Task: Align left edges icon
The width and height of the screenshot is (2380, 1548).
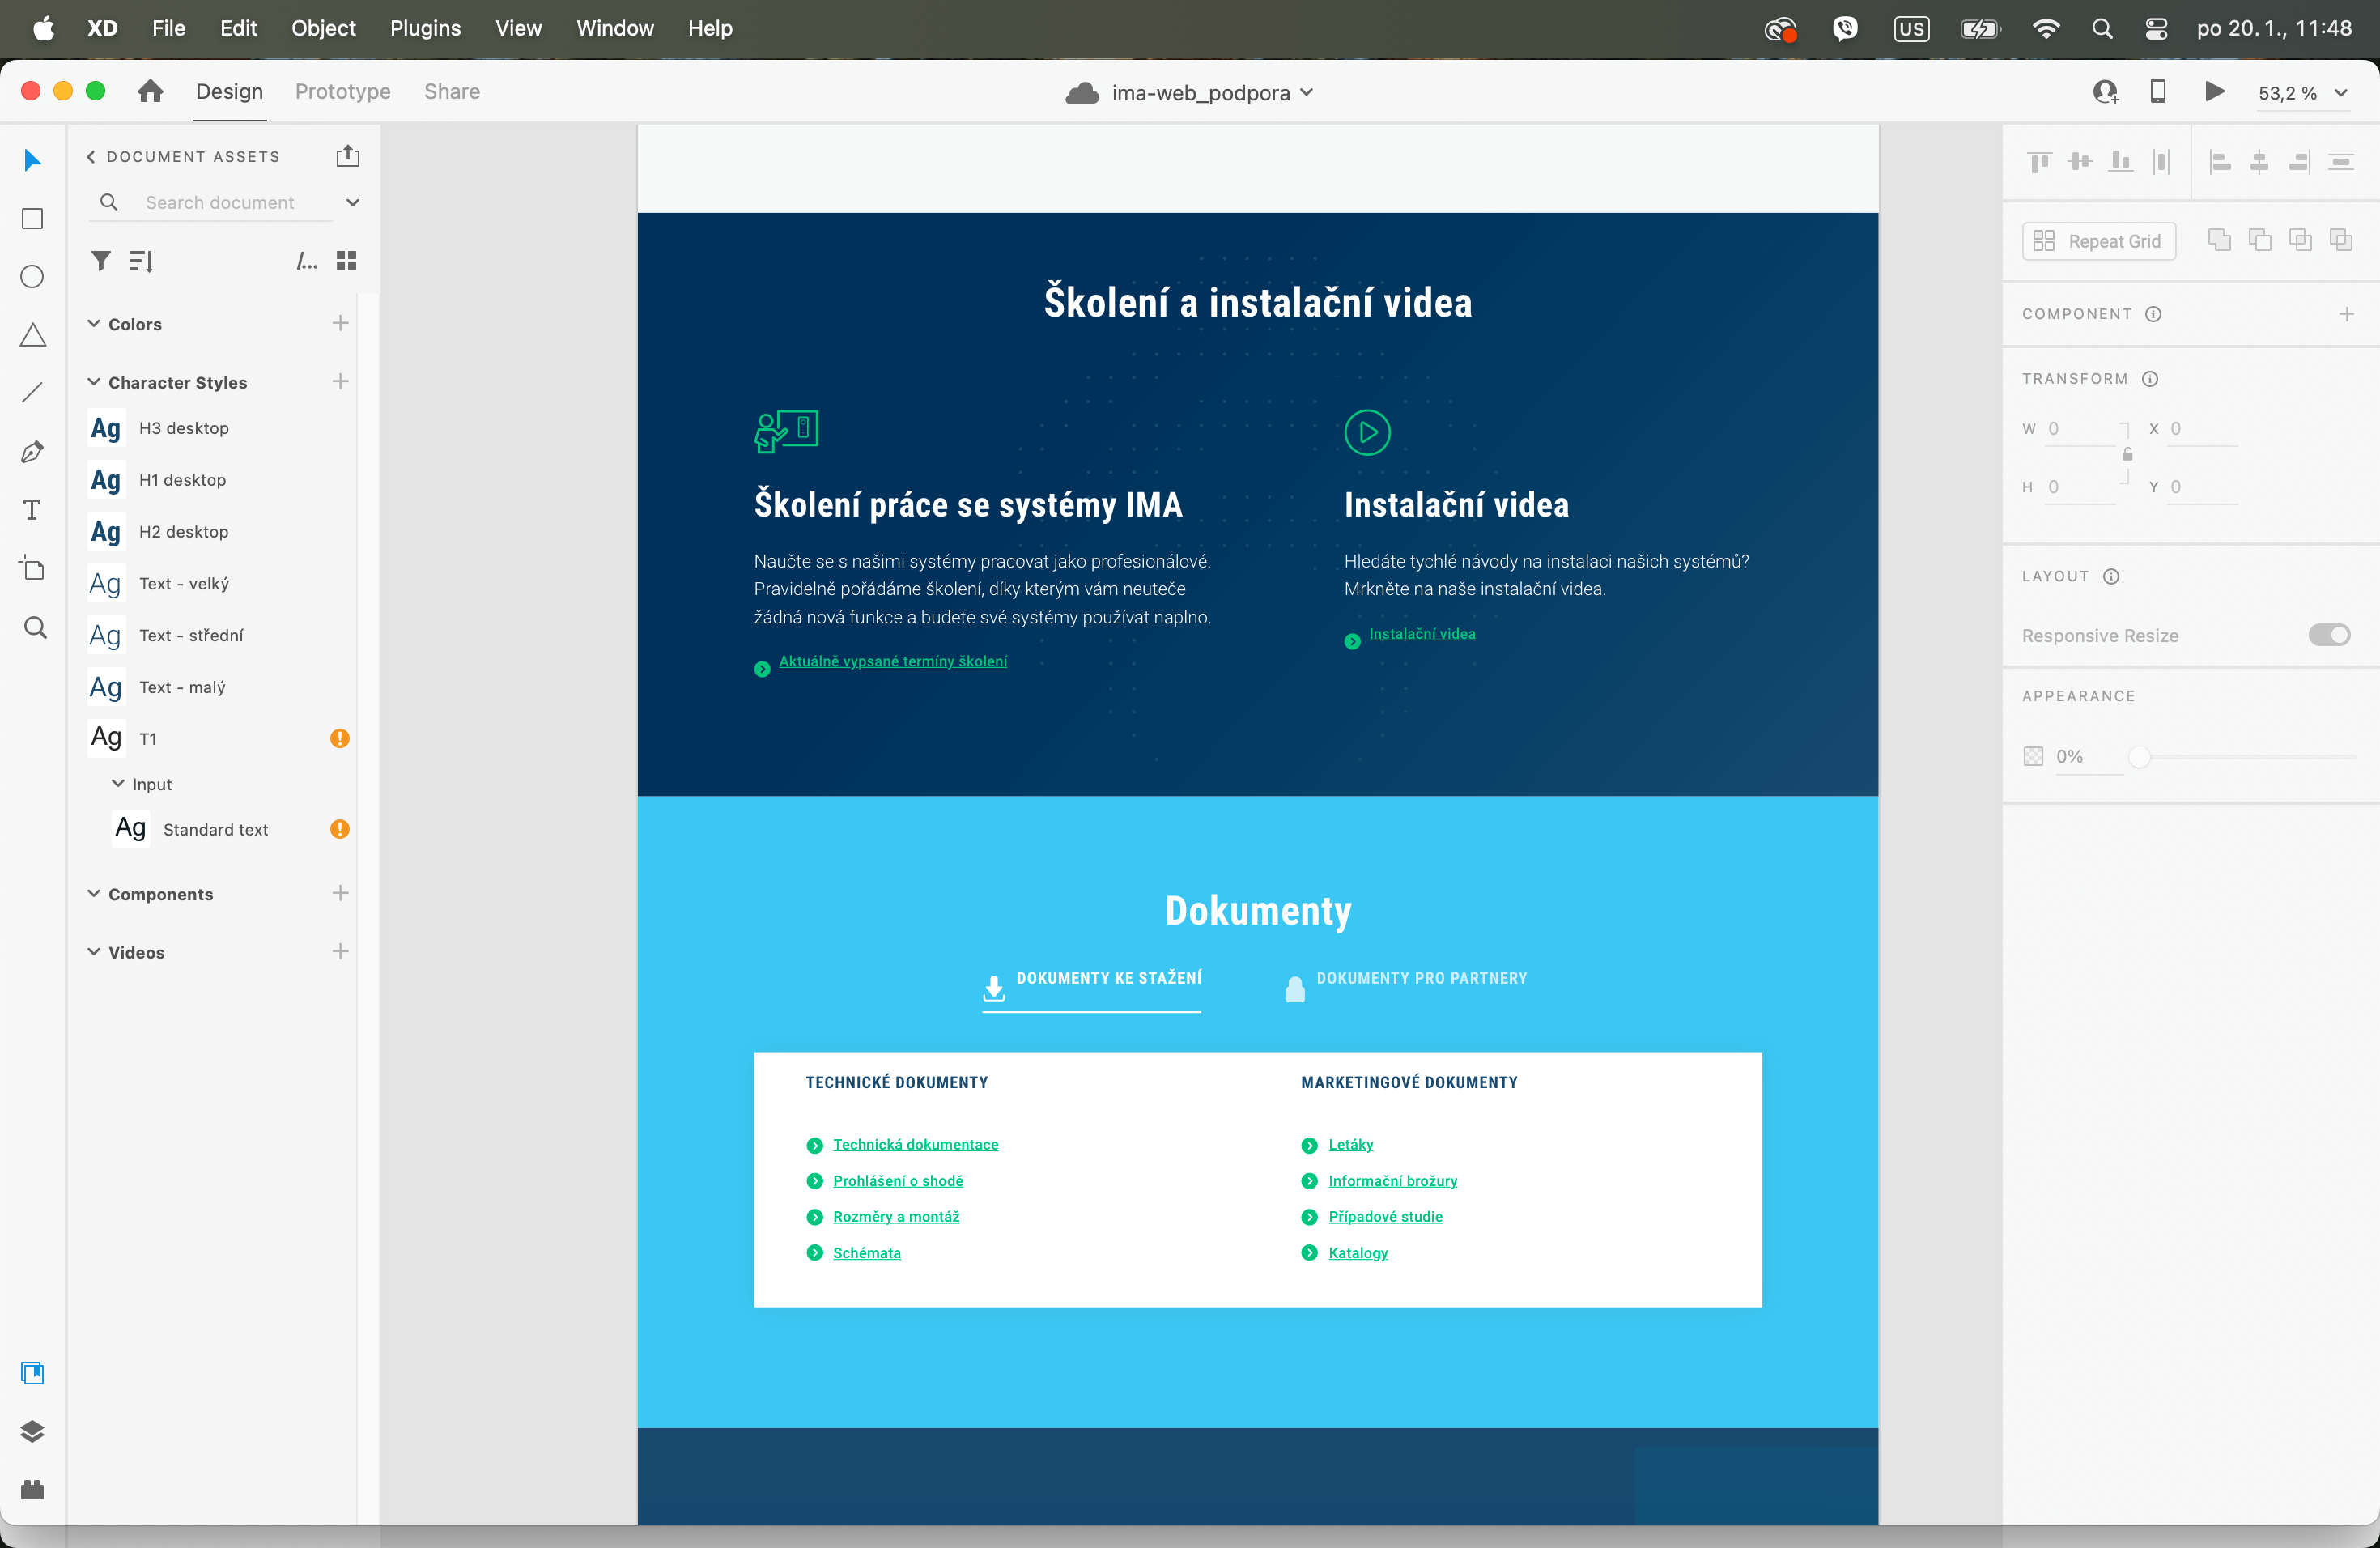Action: 2220,161
